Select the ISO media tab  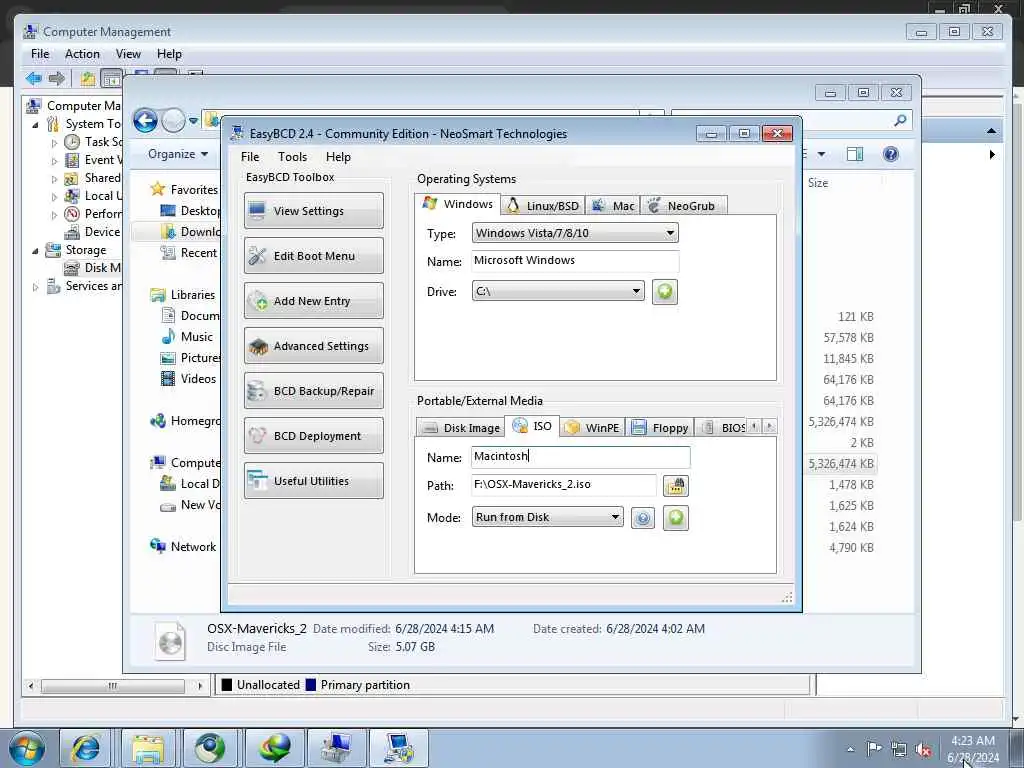point(532,426)
